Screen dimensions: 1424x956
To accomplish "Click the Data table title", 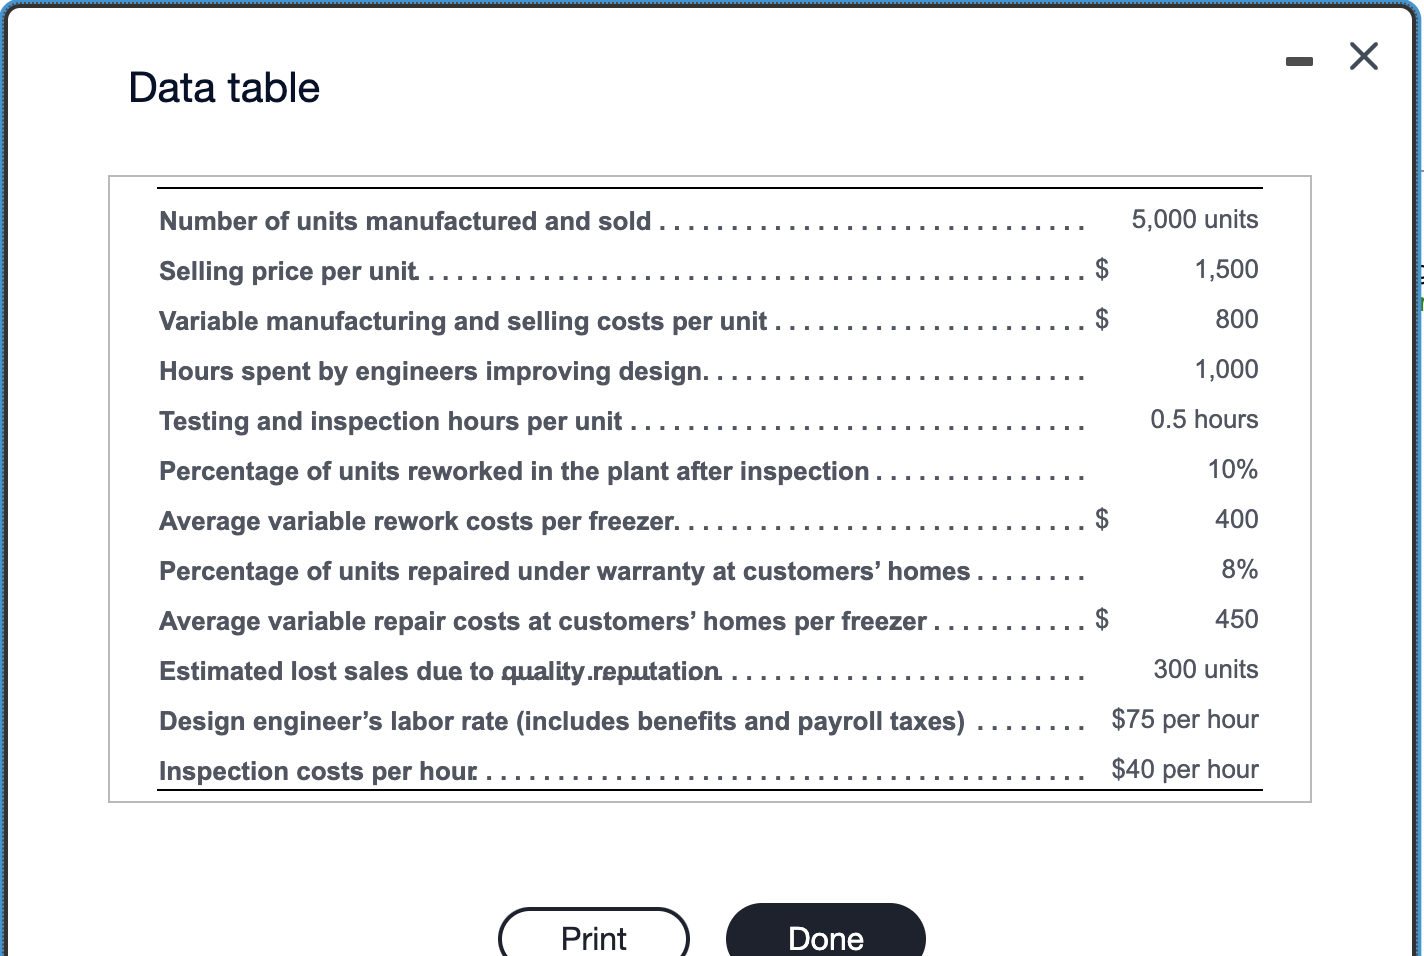I will pyautogui.click(x=222, y=88).
